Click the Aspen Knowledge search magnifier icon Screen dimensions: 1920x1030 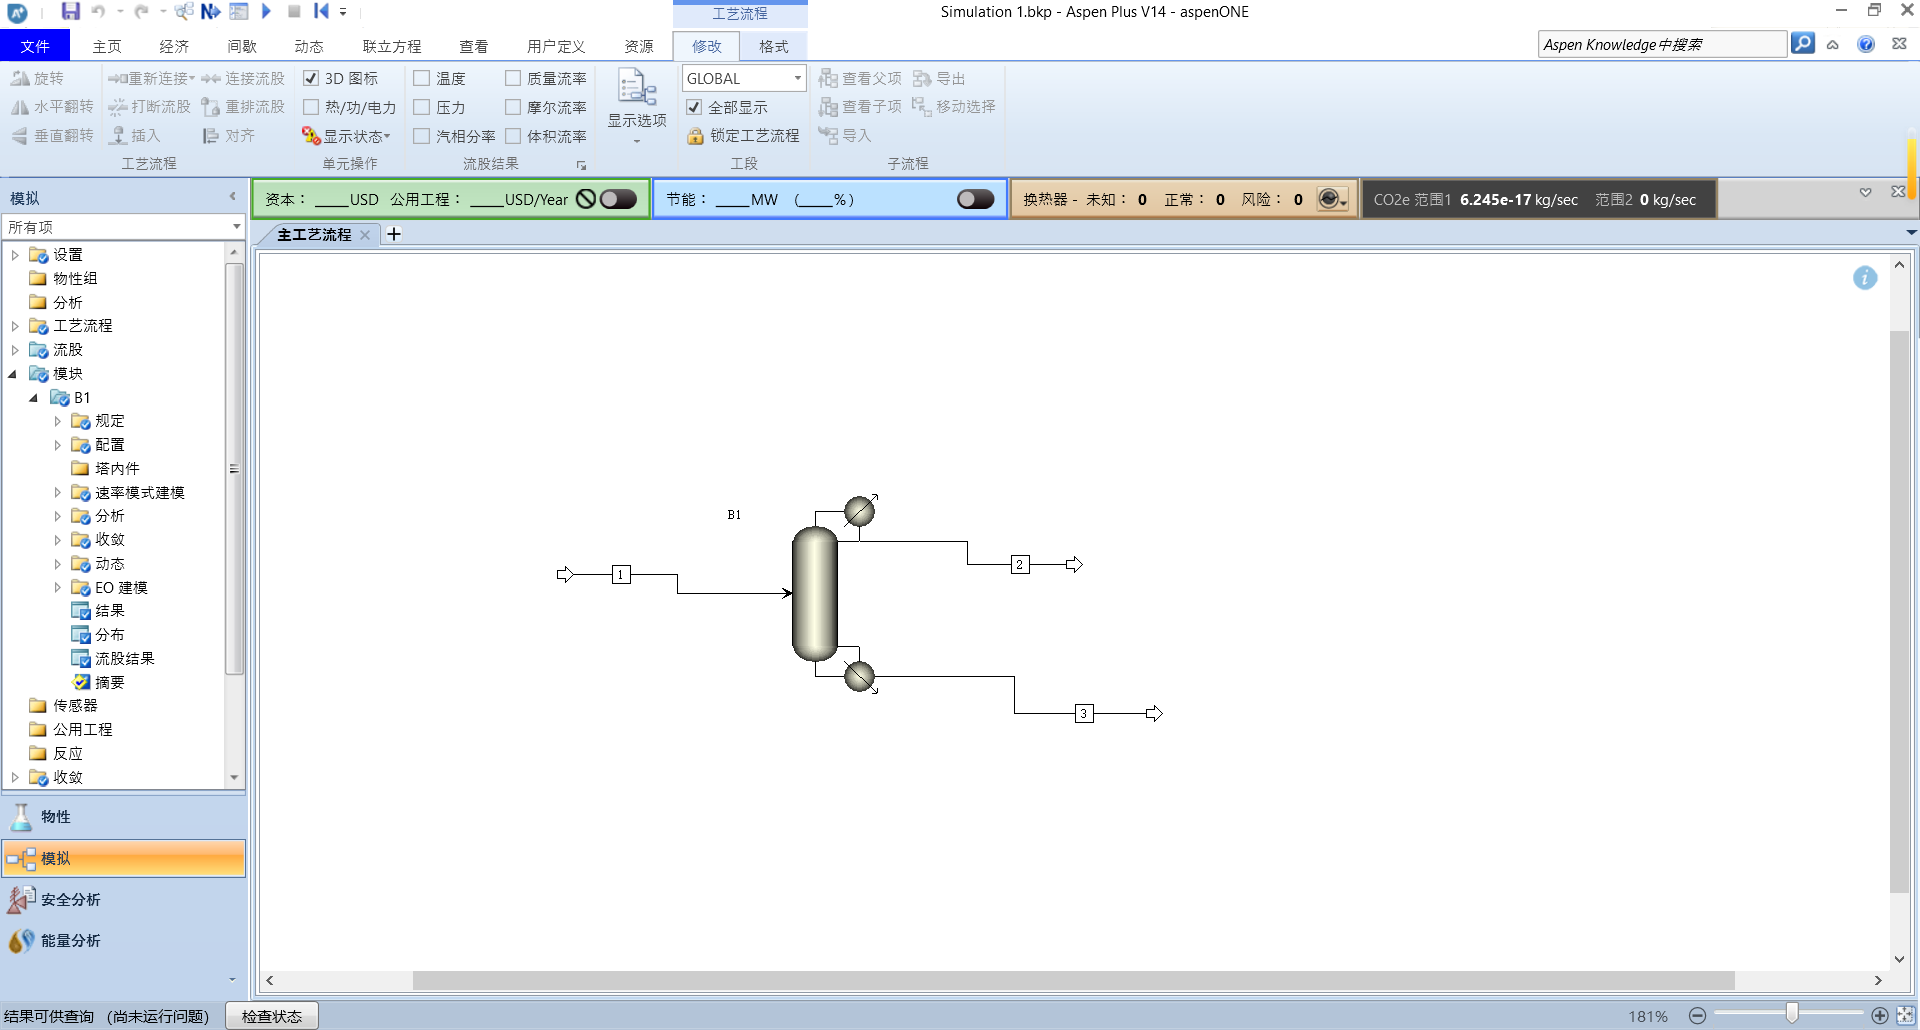coord(1802,44)
